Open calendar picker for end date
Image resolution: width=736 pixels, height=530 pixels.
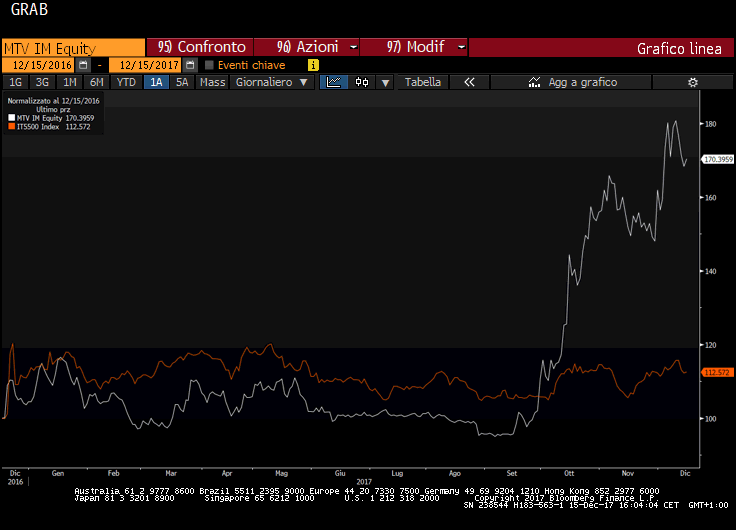pos(190,65)
